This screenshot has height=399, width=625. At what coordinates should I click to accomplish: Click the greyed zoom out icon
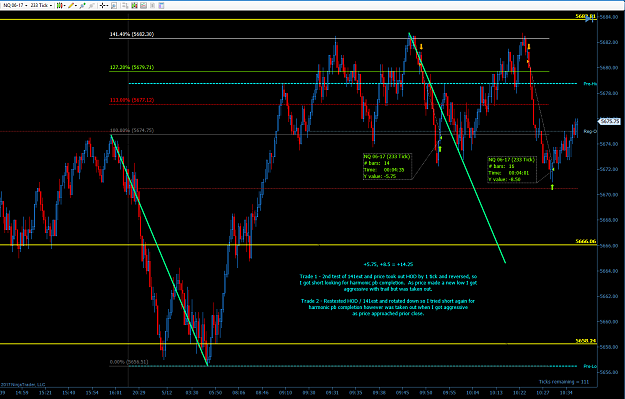[92, 5]
